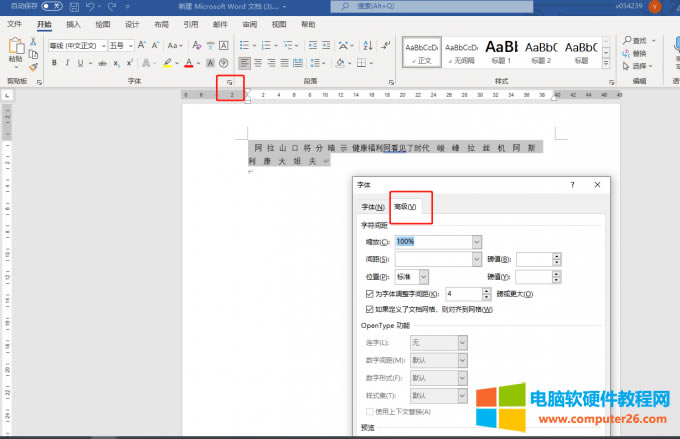The height and width of the screenshot is (439, 680).
Task: Click the Bold formatting icon
Action: tap(55, 63)
